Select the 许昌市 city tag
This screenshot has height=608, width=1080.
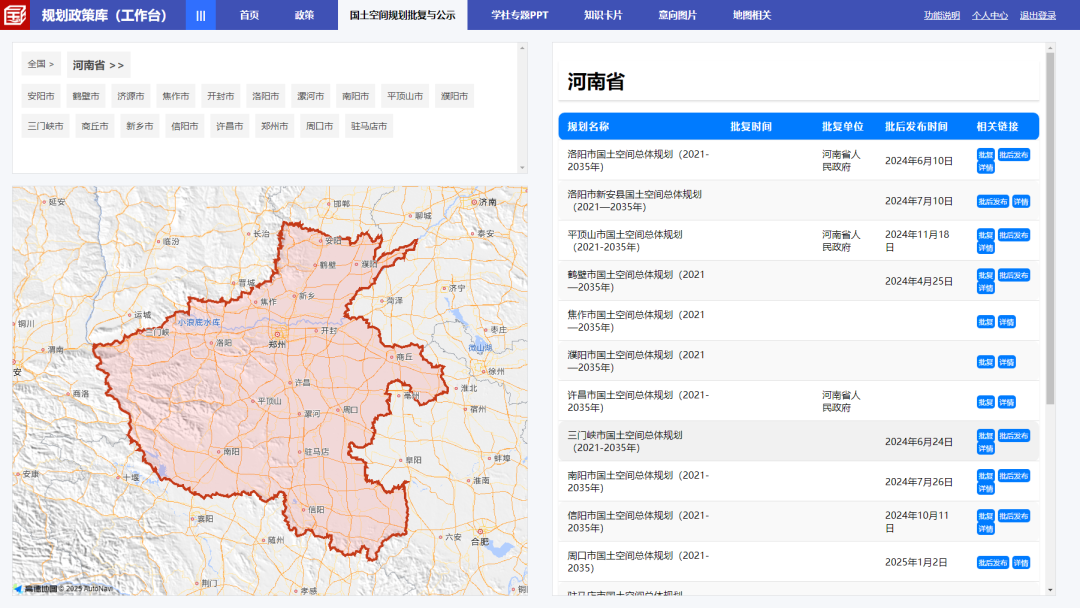pos(229,126)
